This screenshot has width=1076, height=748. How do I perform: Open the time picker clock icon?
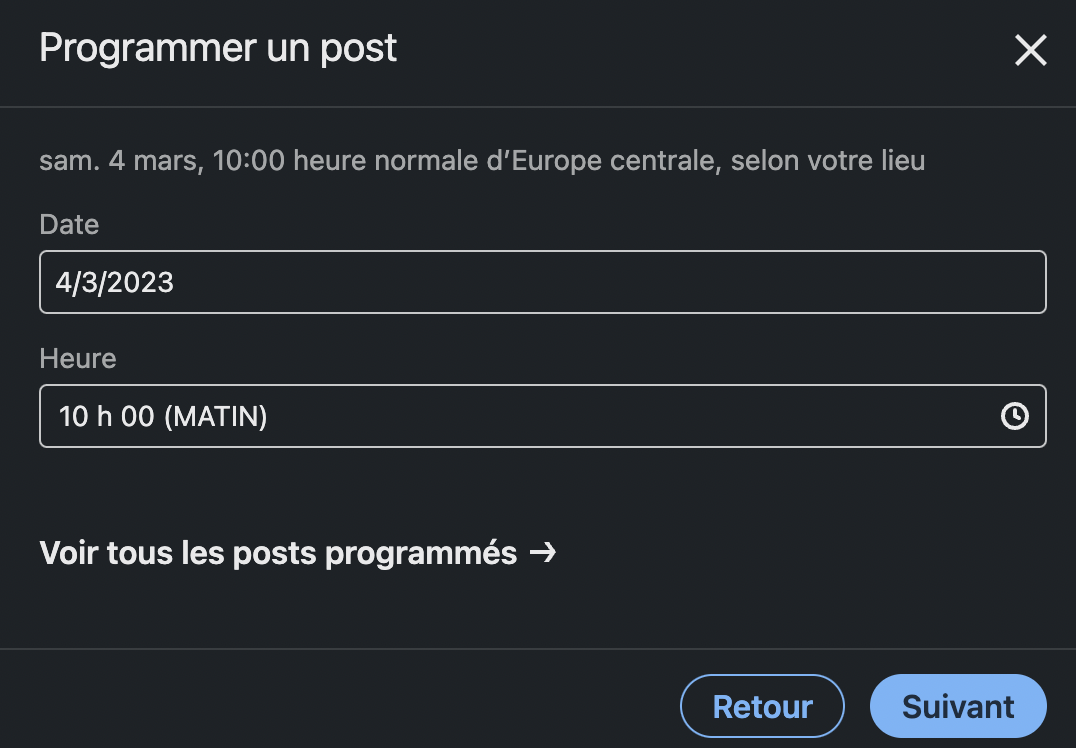click(1014, 416)
